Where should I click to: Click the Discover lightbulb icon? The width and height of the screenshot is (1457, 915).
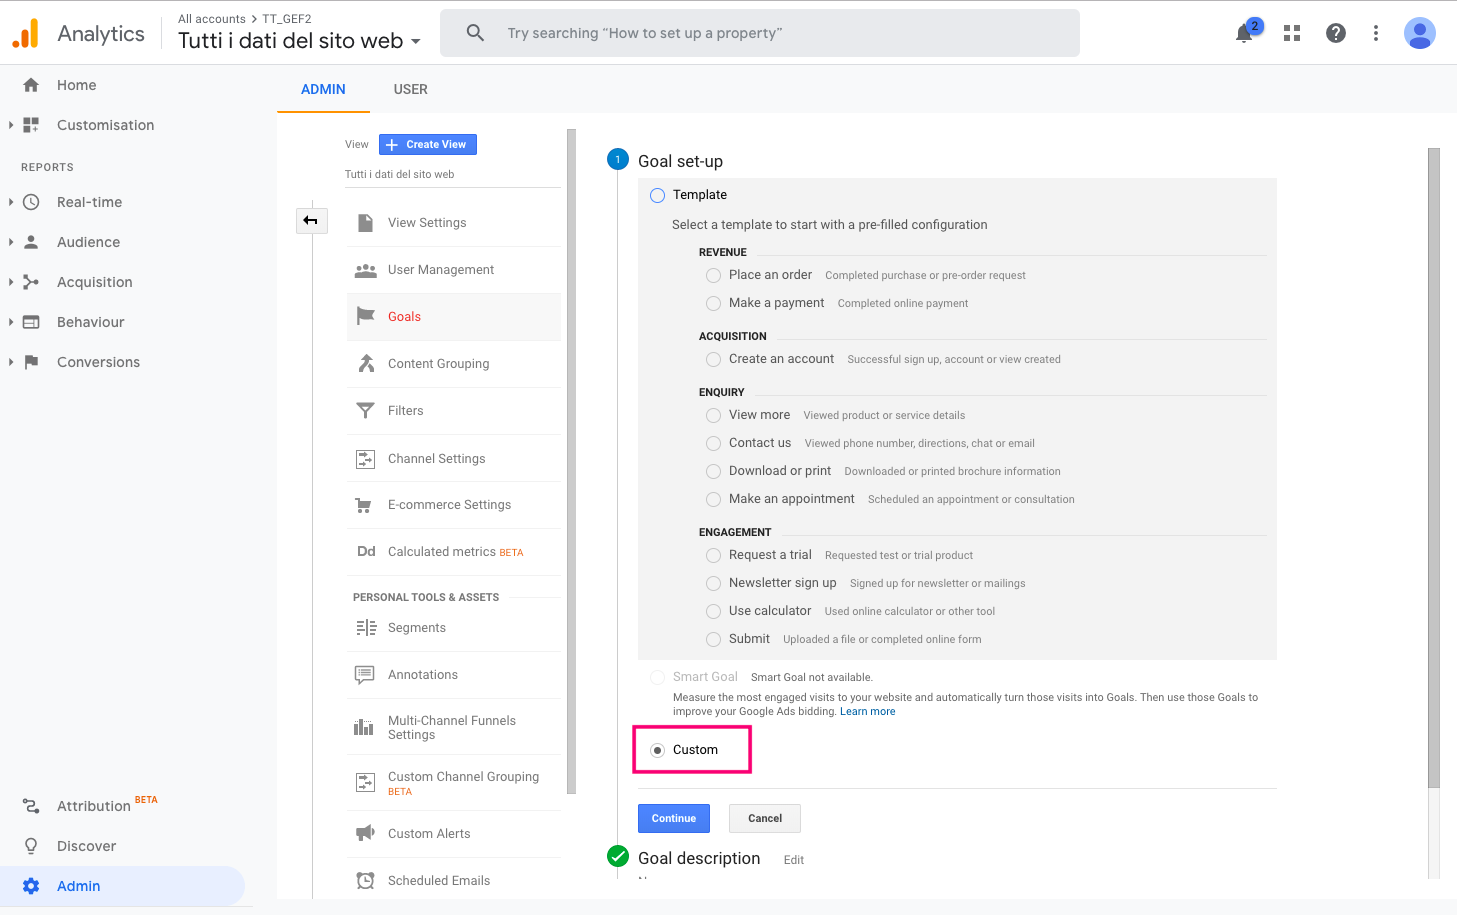tap(31, 846)
